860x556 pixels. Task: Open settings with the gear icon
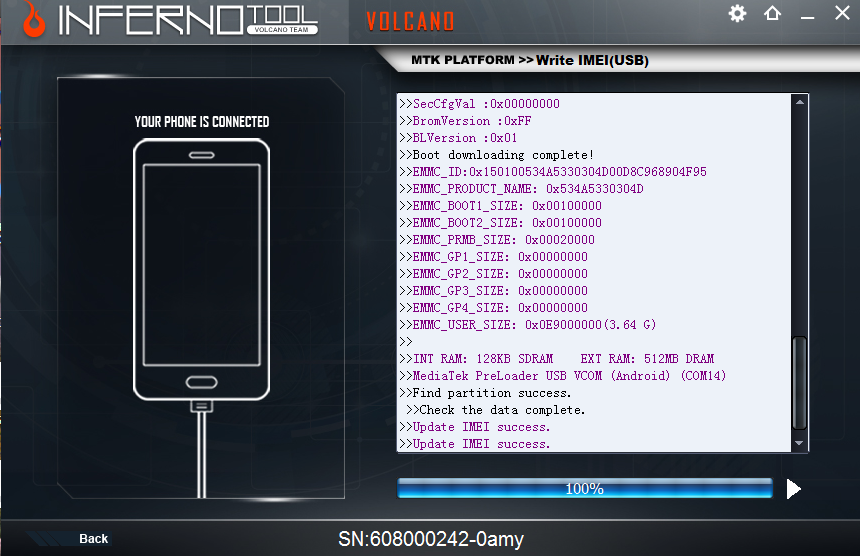point(737,13)
